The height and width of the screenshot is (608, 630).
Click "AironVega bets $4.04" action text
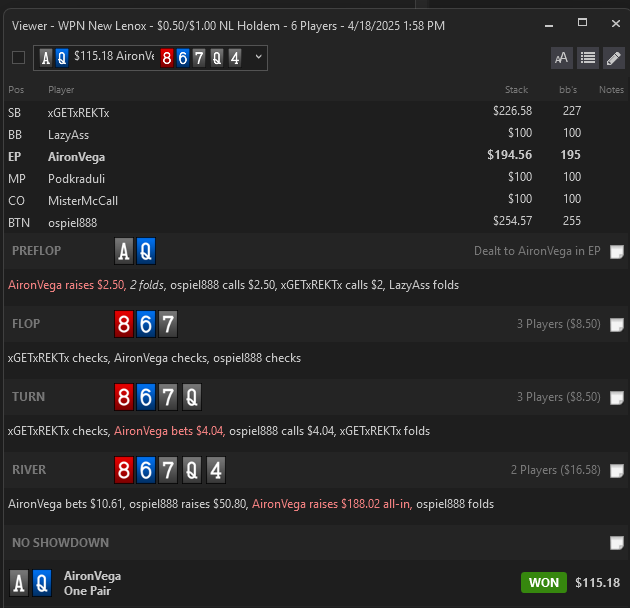(x=169, y=431)
